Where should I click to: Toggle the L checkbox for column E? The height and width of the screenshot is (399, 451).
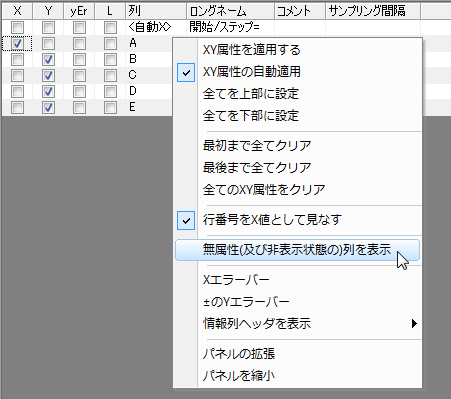[110, 107]
